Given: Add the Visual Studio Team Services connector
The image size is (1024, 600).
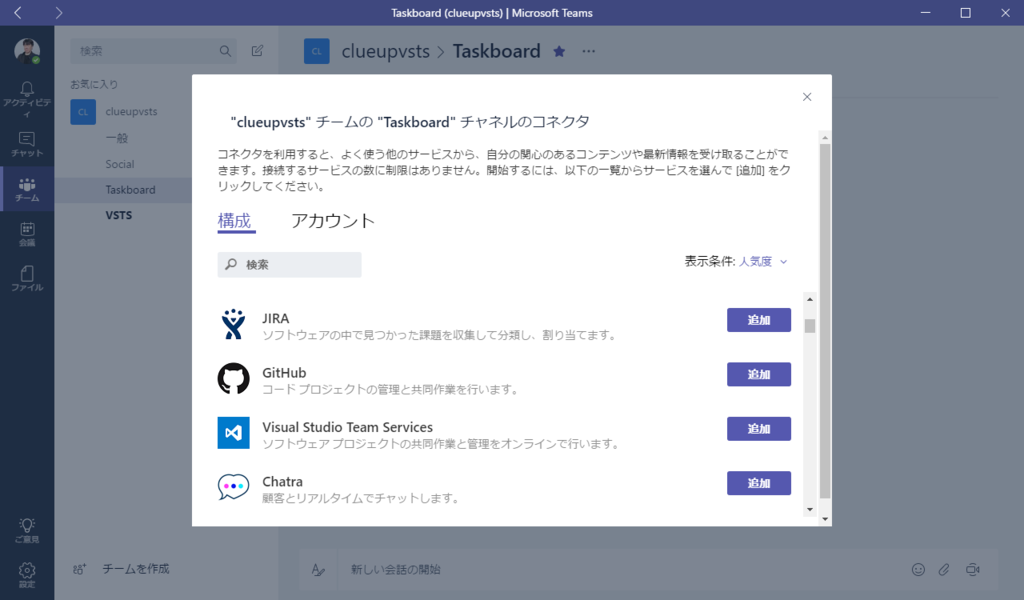Looking at the screenshot, I should coord(759,429).
